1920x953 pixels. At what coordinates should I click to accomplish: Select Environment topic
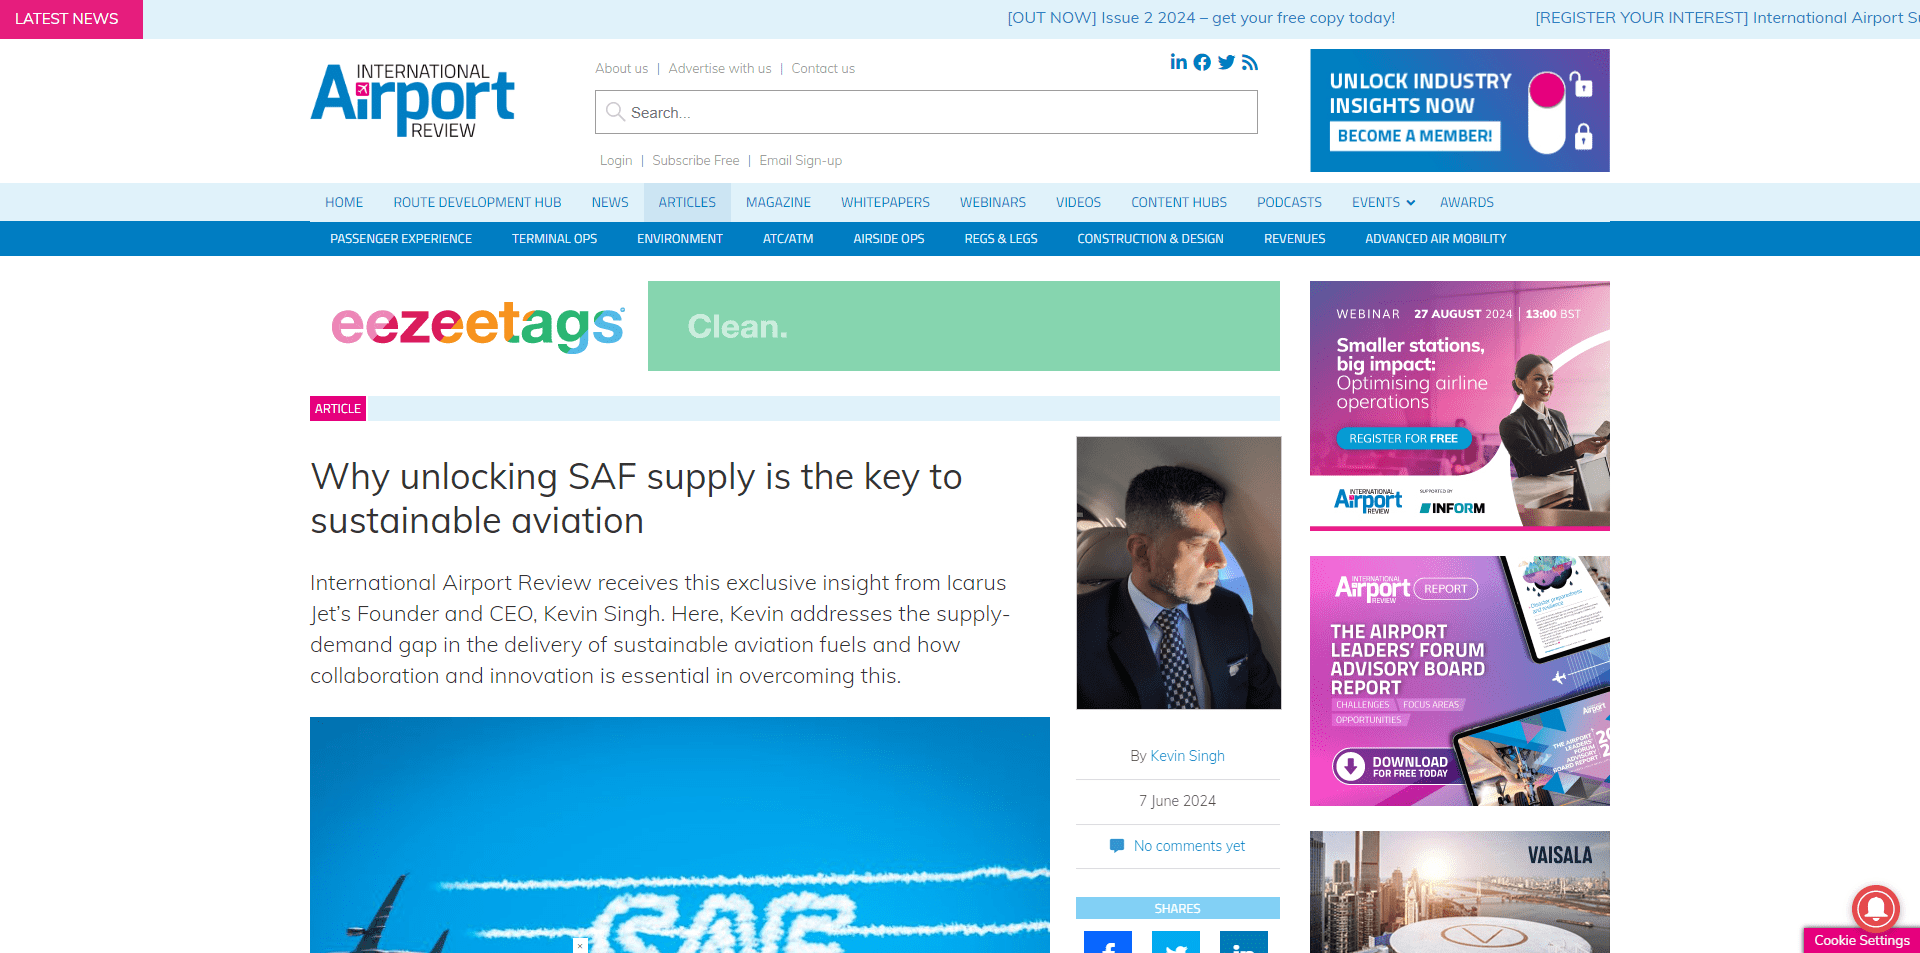tap(680, 239)
